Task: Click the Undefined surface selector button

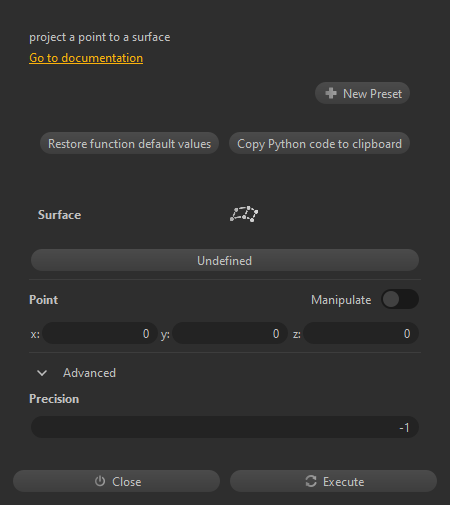Action: 225,260
